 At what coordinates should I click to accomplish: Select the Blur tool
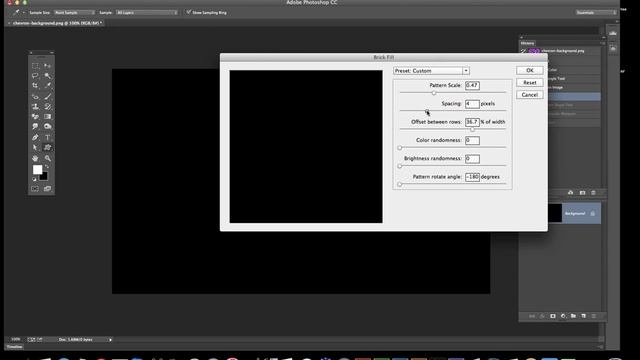(35, 127)
